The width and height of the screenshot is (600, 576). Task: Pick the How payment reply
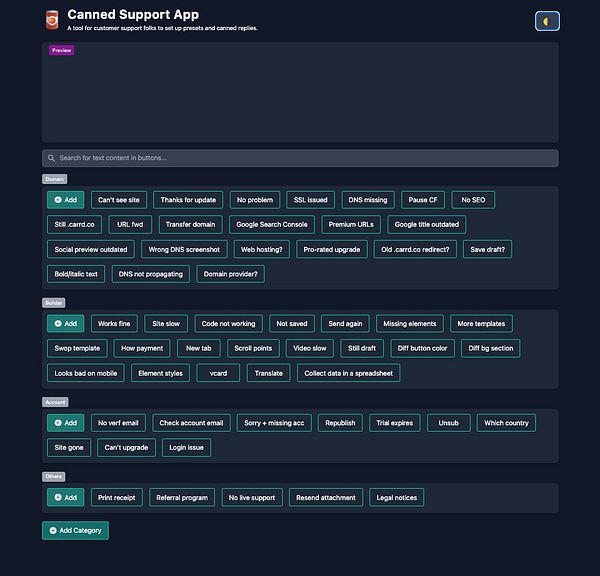click(142, 348)
